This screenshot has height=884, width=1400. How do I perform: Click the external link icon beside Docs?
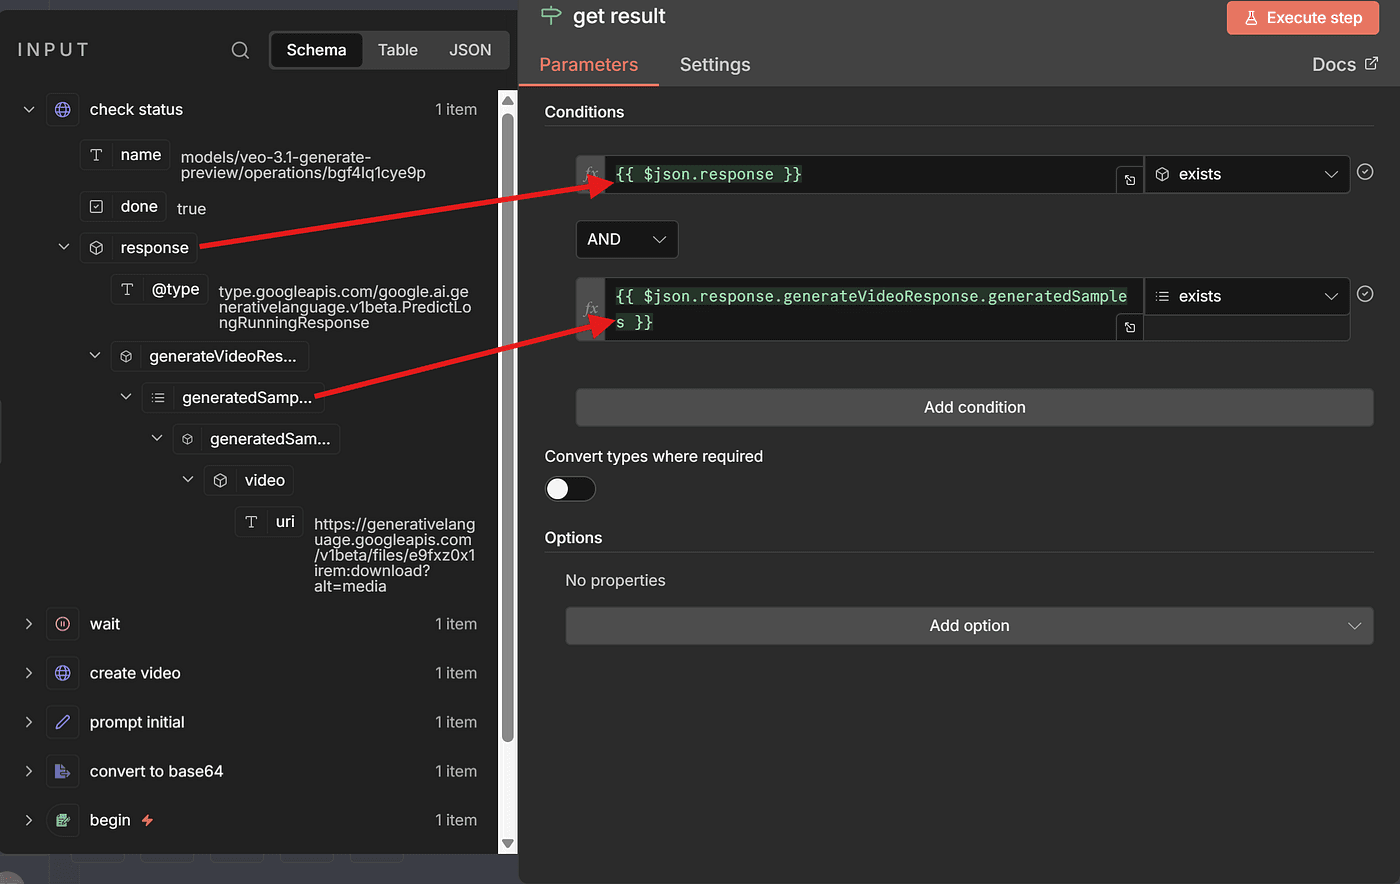tap(1371, 64)
